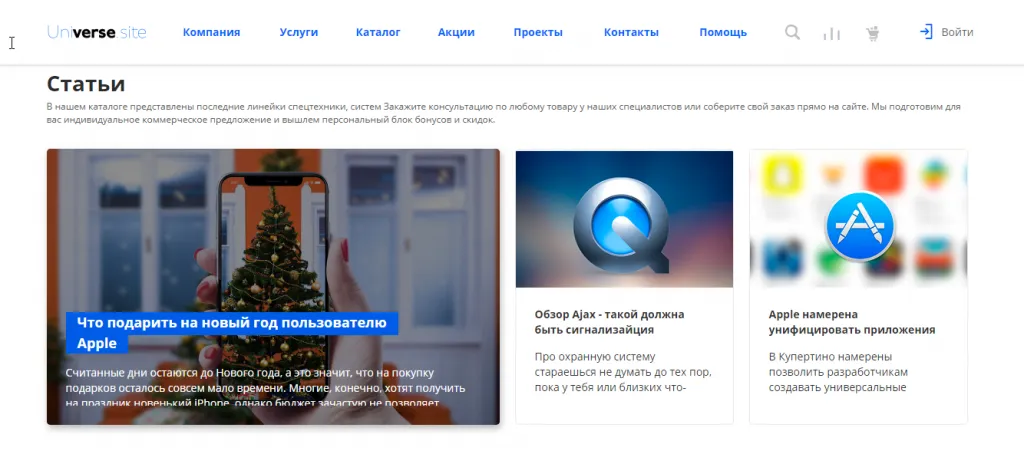Open the Компания menu
1024x454 pixels.
tap(212, 32)
